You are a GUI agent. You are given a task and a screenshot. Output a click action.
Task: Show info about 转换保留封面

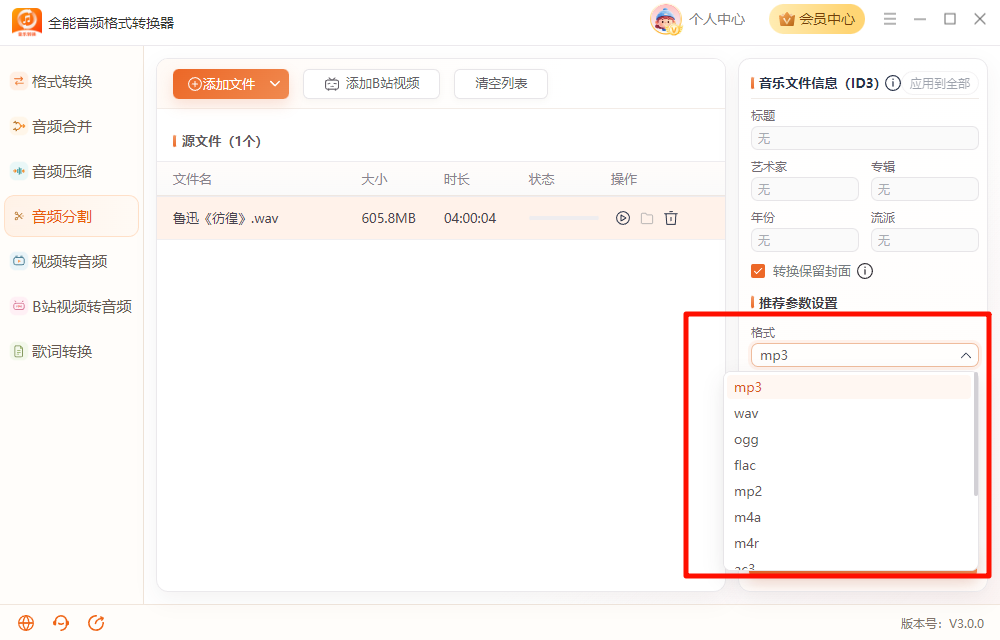coord(865,271)
